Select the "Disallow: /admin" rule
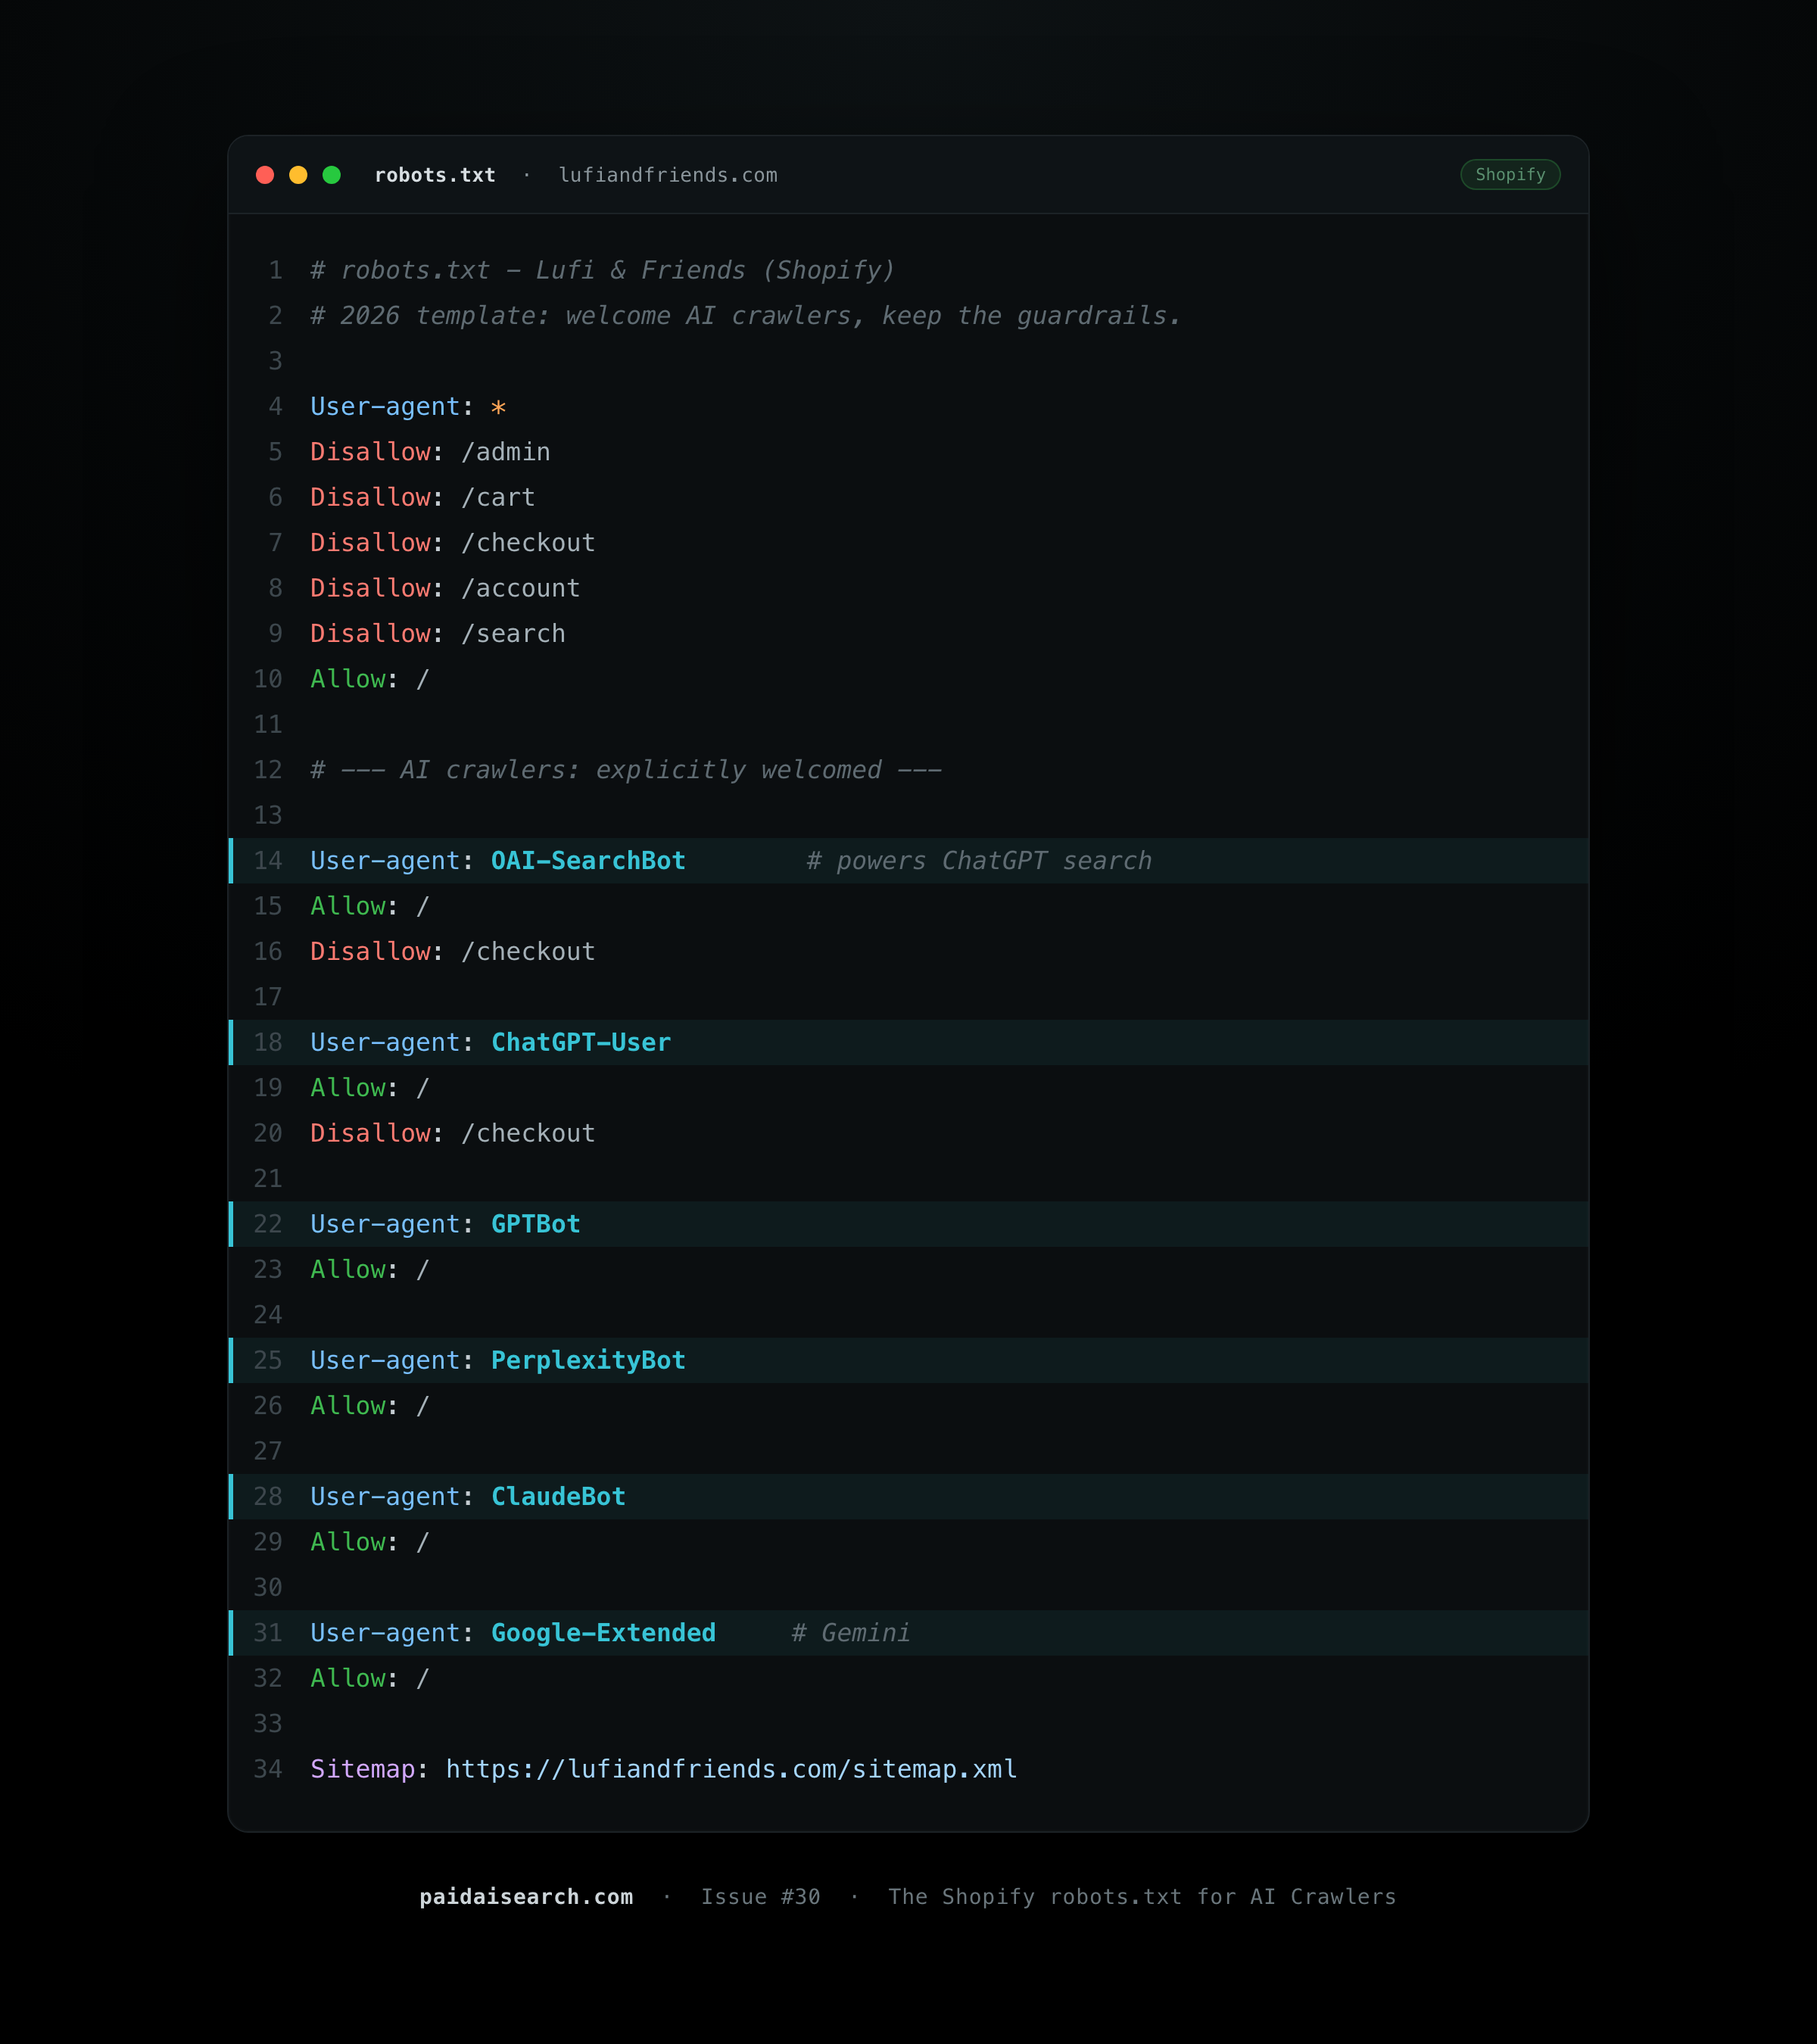The image size is (1817, 2044). [x=430, y=452]
